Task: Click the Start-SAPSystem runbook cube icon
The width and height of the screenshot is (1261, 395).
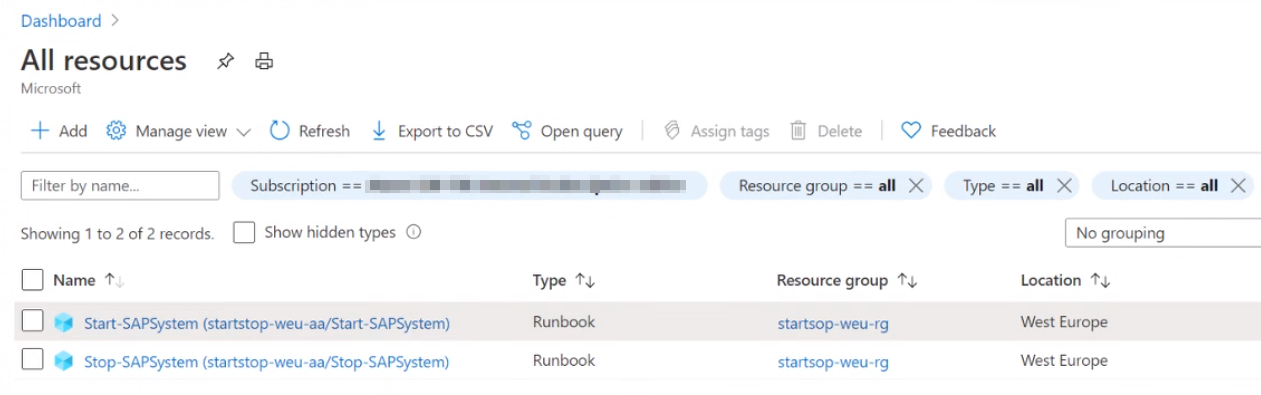Action: [x=64, y=323]
